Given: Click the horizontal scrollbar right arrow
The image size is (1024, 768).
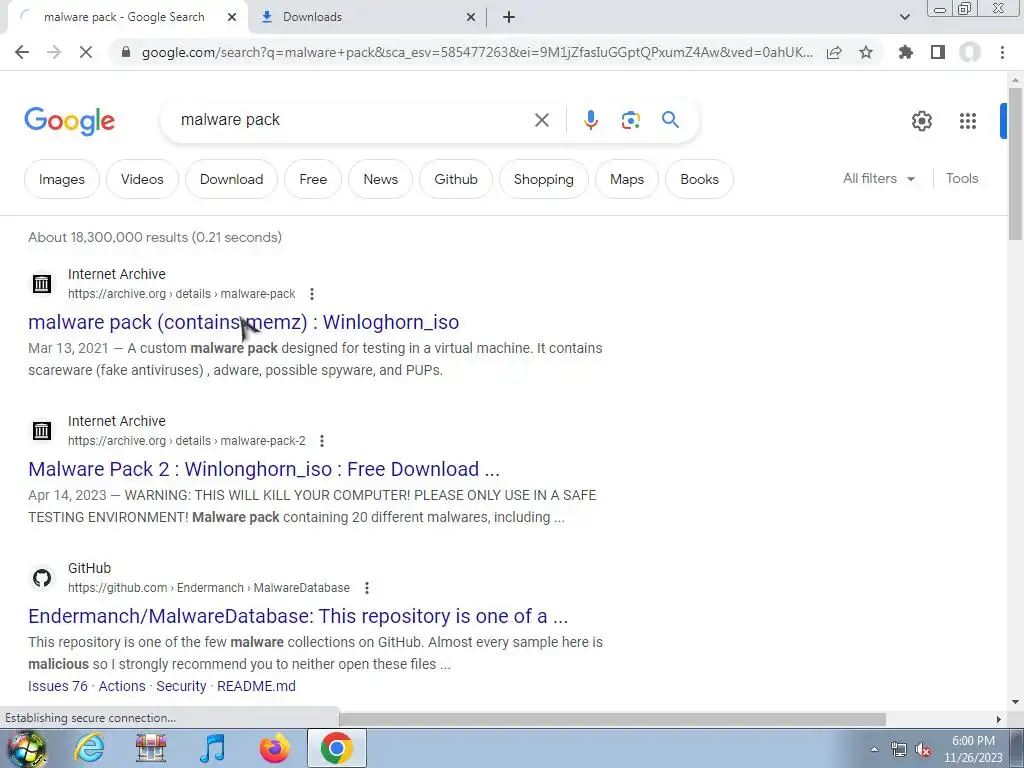Looking at the screenshot, I should pyautogui.click(x=998, y=719).
